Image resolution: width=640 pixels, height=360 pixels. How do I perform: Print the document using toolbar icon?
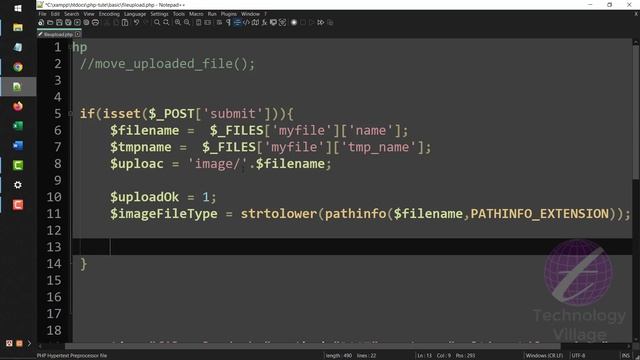coord(95,22)
